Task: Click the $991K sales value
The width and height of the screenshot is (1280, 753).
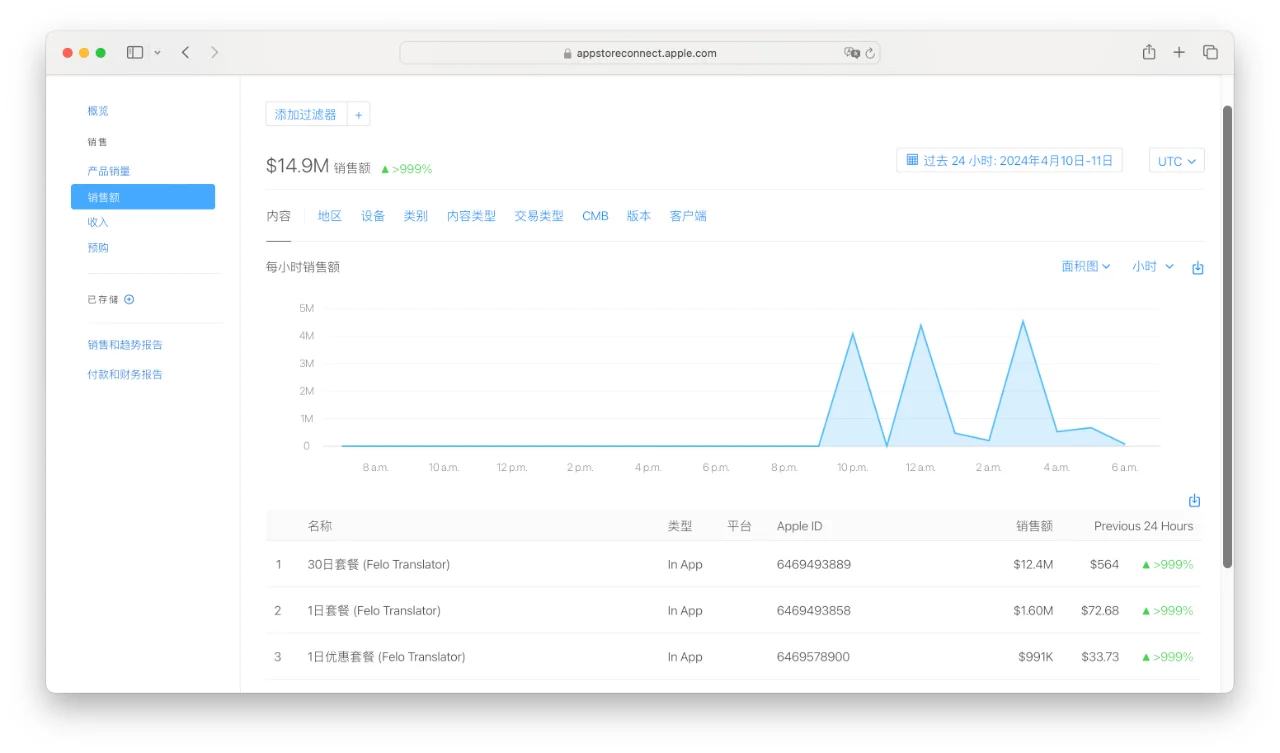Action: click(1036, 657)
